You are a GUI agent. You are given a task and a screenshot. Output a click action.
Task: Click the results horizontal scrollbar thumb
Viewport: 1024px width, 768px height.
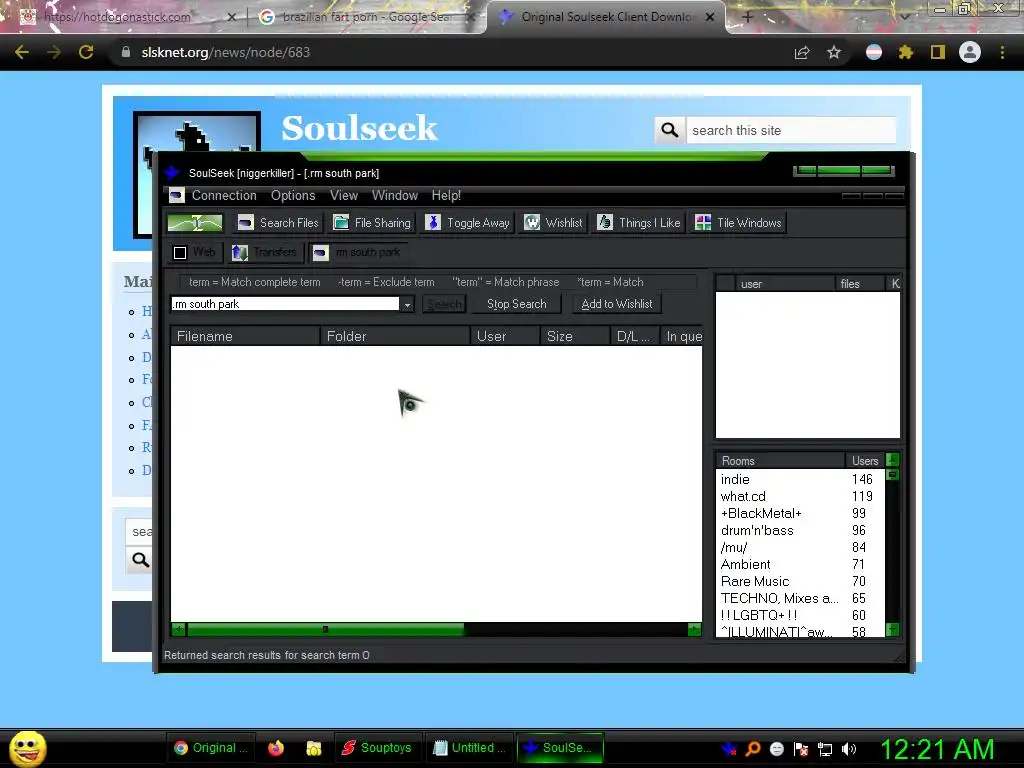[x=325, y=630]
